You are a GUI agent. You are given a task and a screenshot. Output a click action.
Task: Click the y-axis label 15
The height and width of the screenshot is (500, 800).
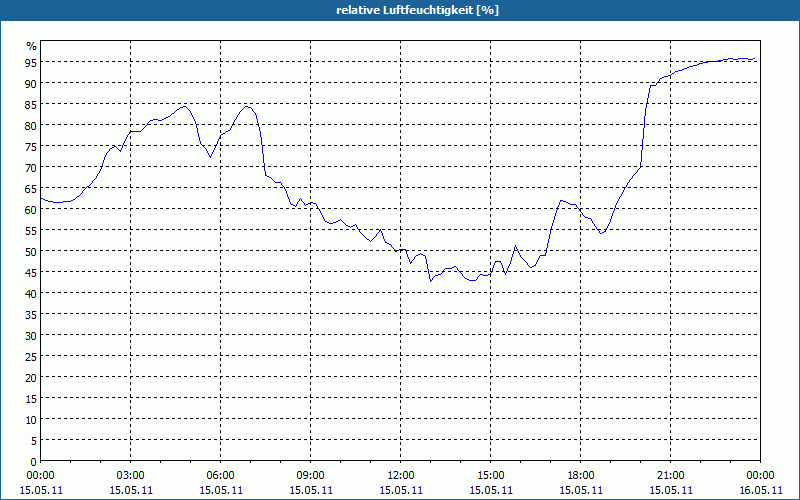coord(31,398)
